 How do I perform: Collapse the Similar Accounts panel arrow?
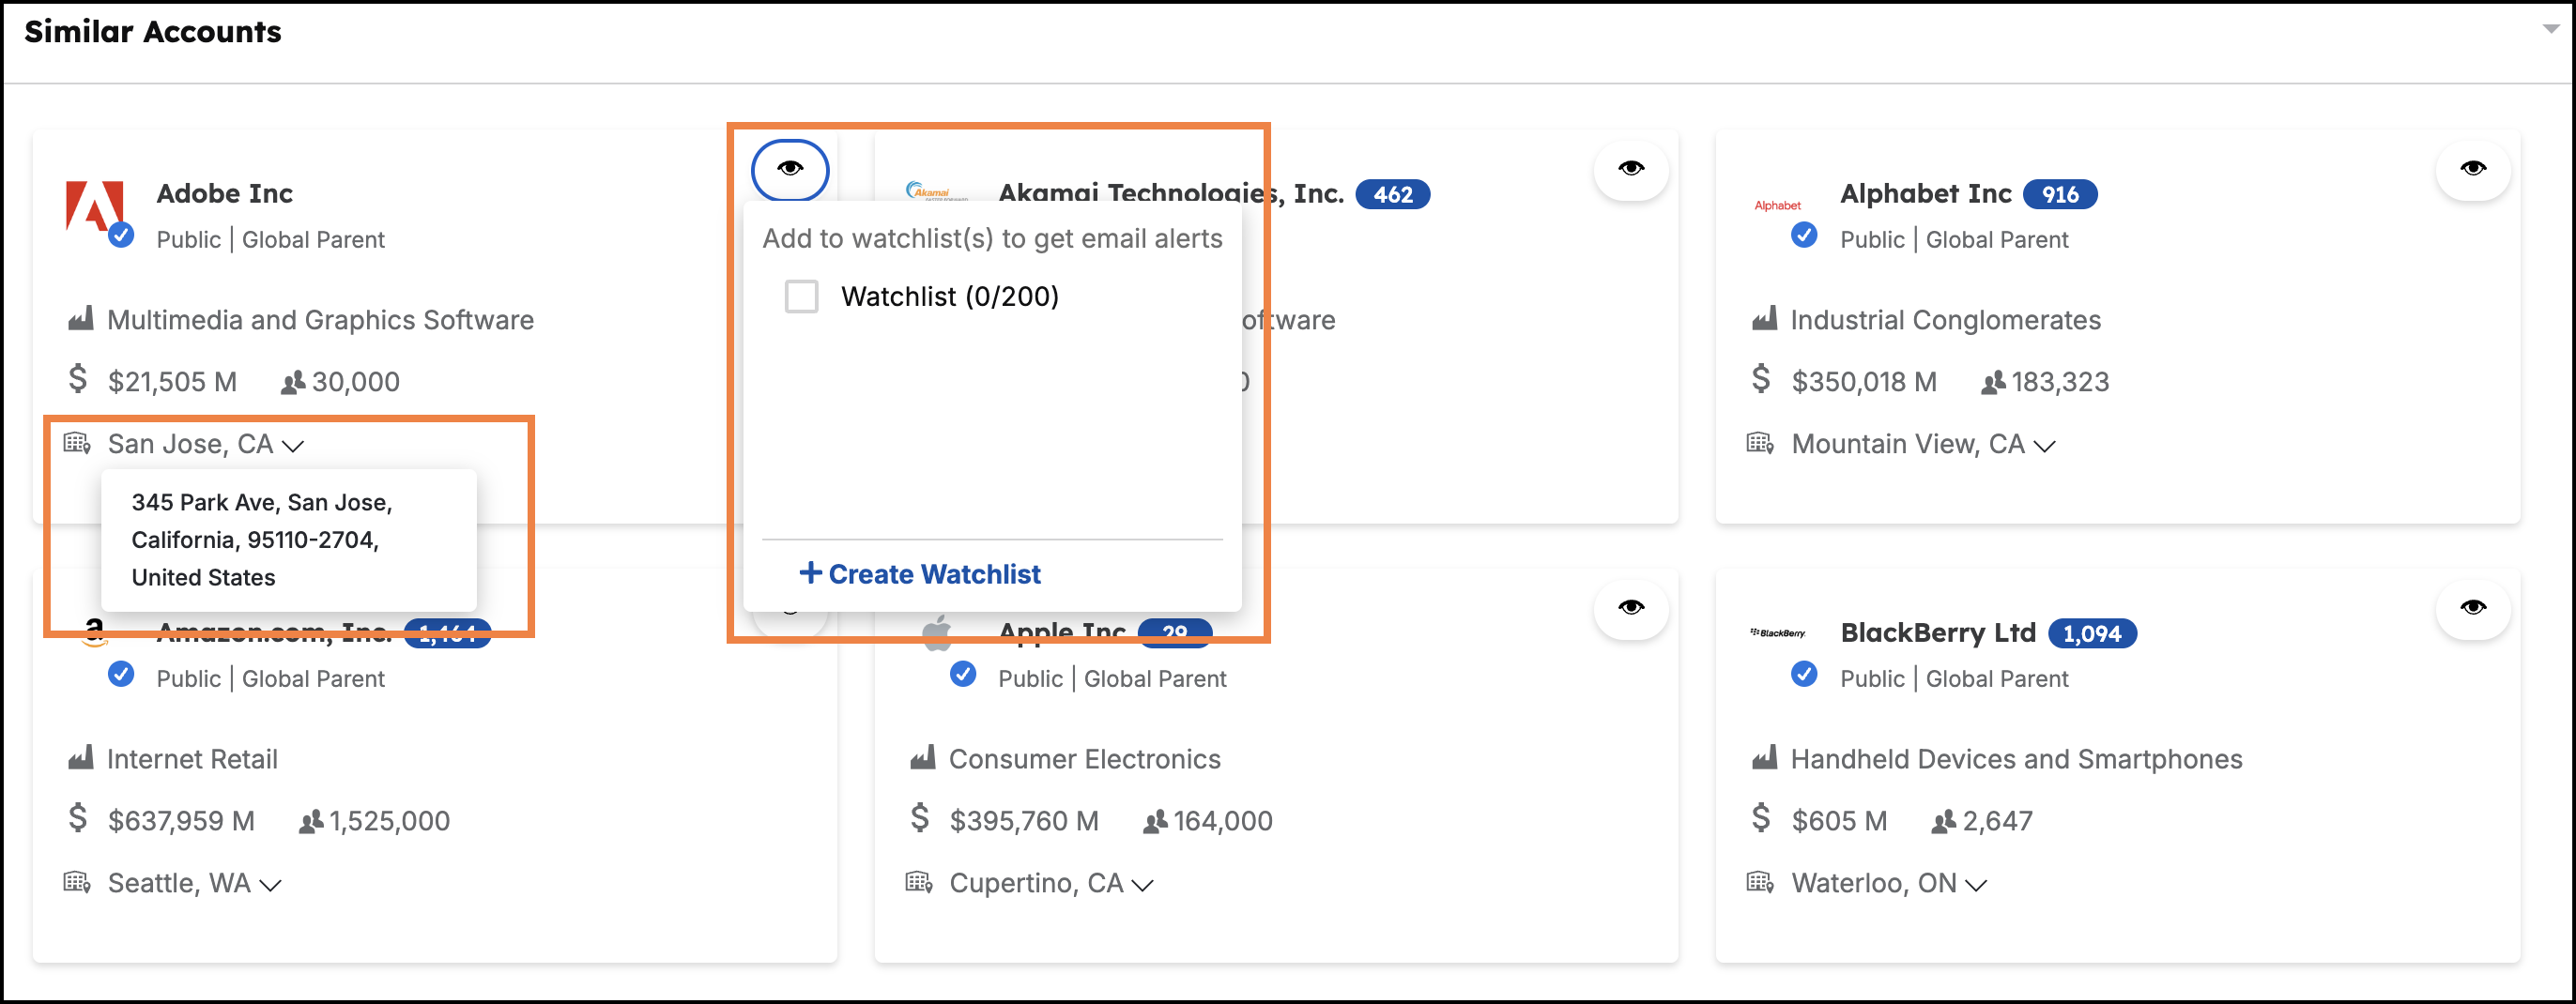pyautogui.click(x=2551, y=29)
